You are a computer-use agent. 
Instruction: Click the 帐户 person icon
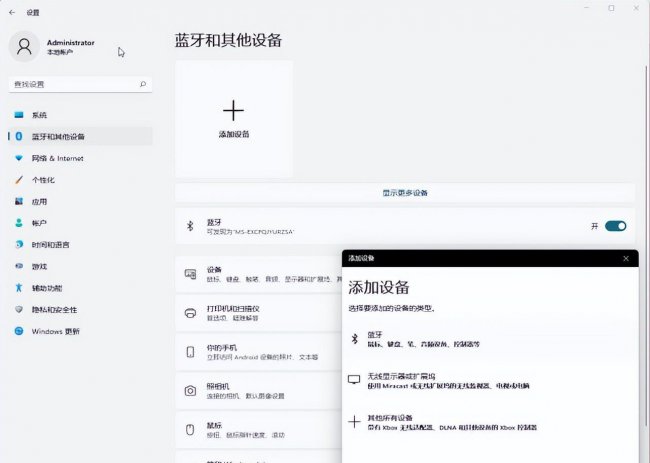(19, 223)
